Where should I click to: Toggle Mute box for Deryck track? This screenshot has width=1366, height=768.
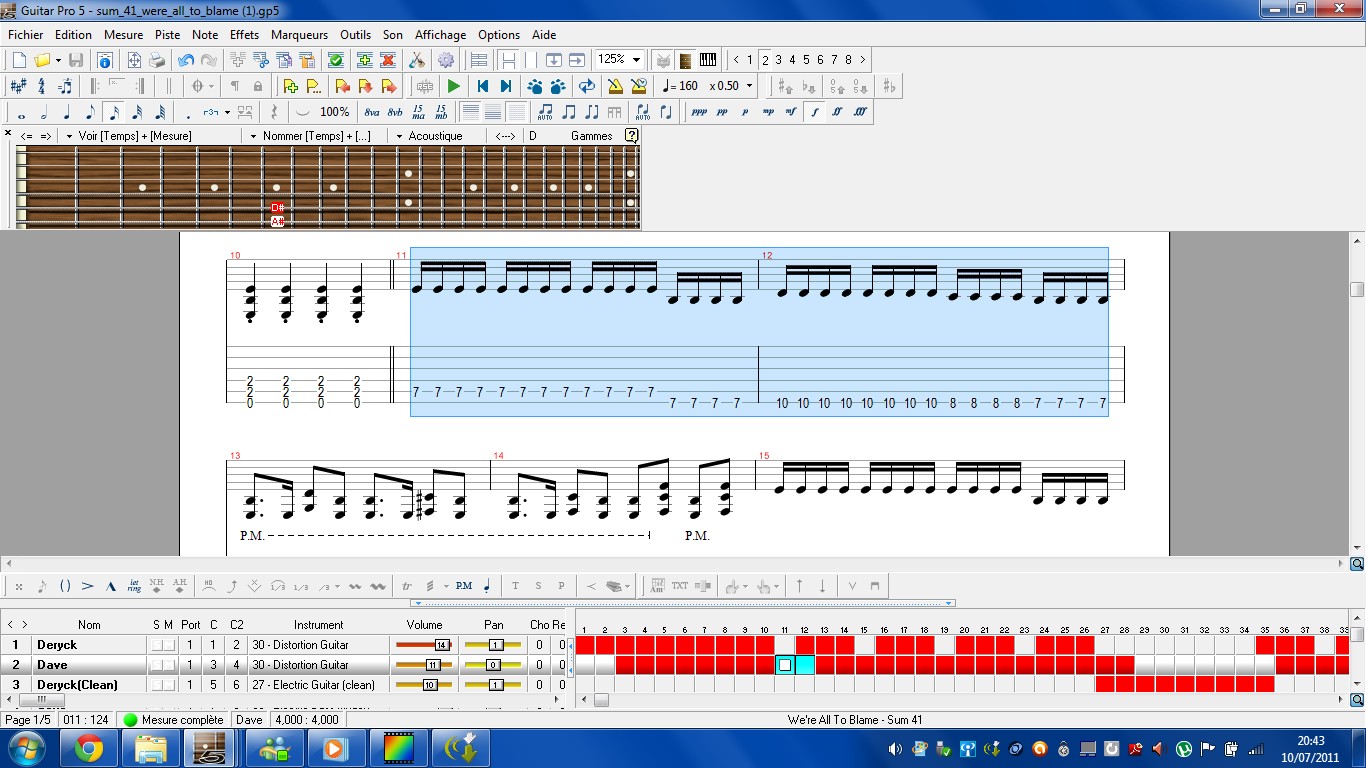pos(169,645)
